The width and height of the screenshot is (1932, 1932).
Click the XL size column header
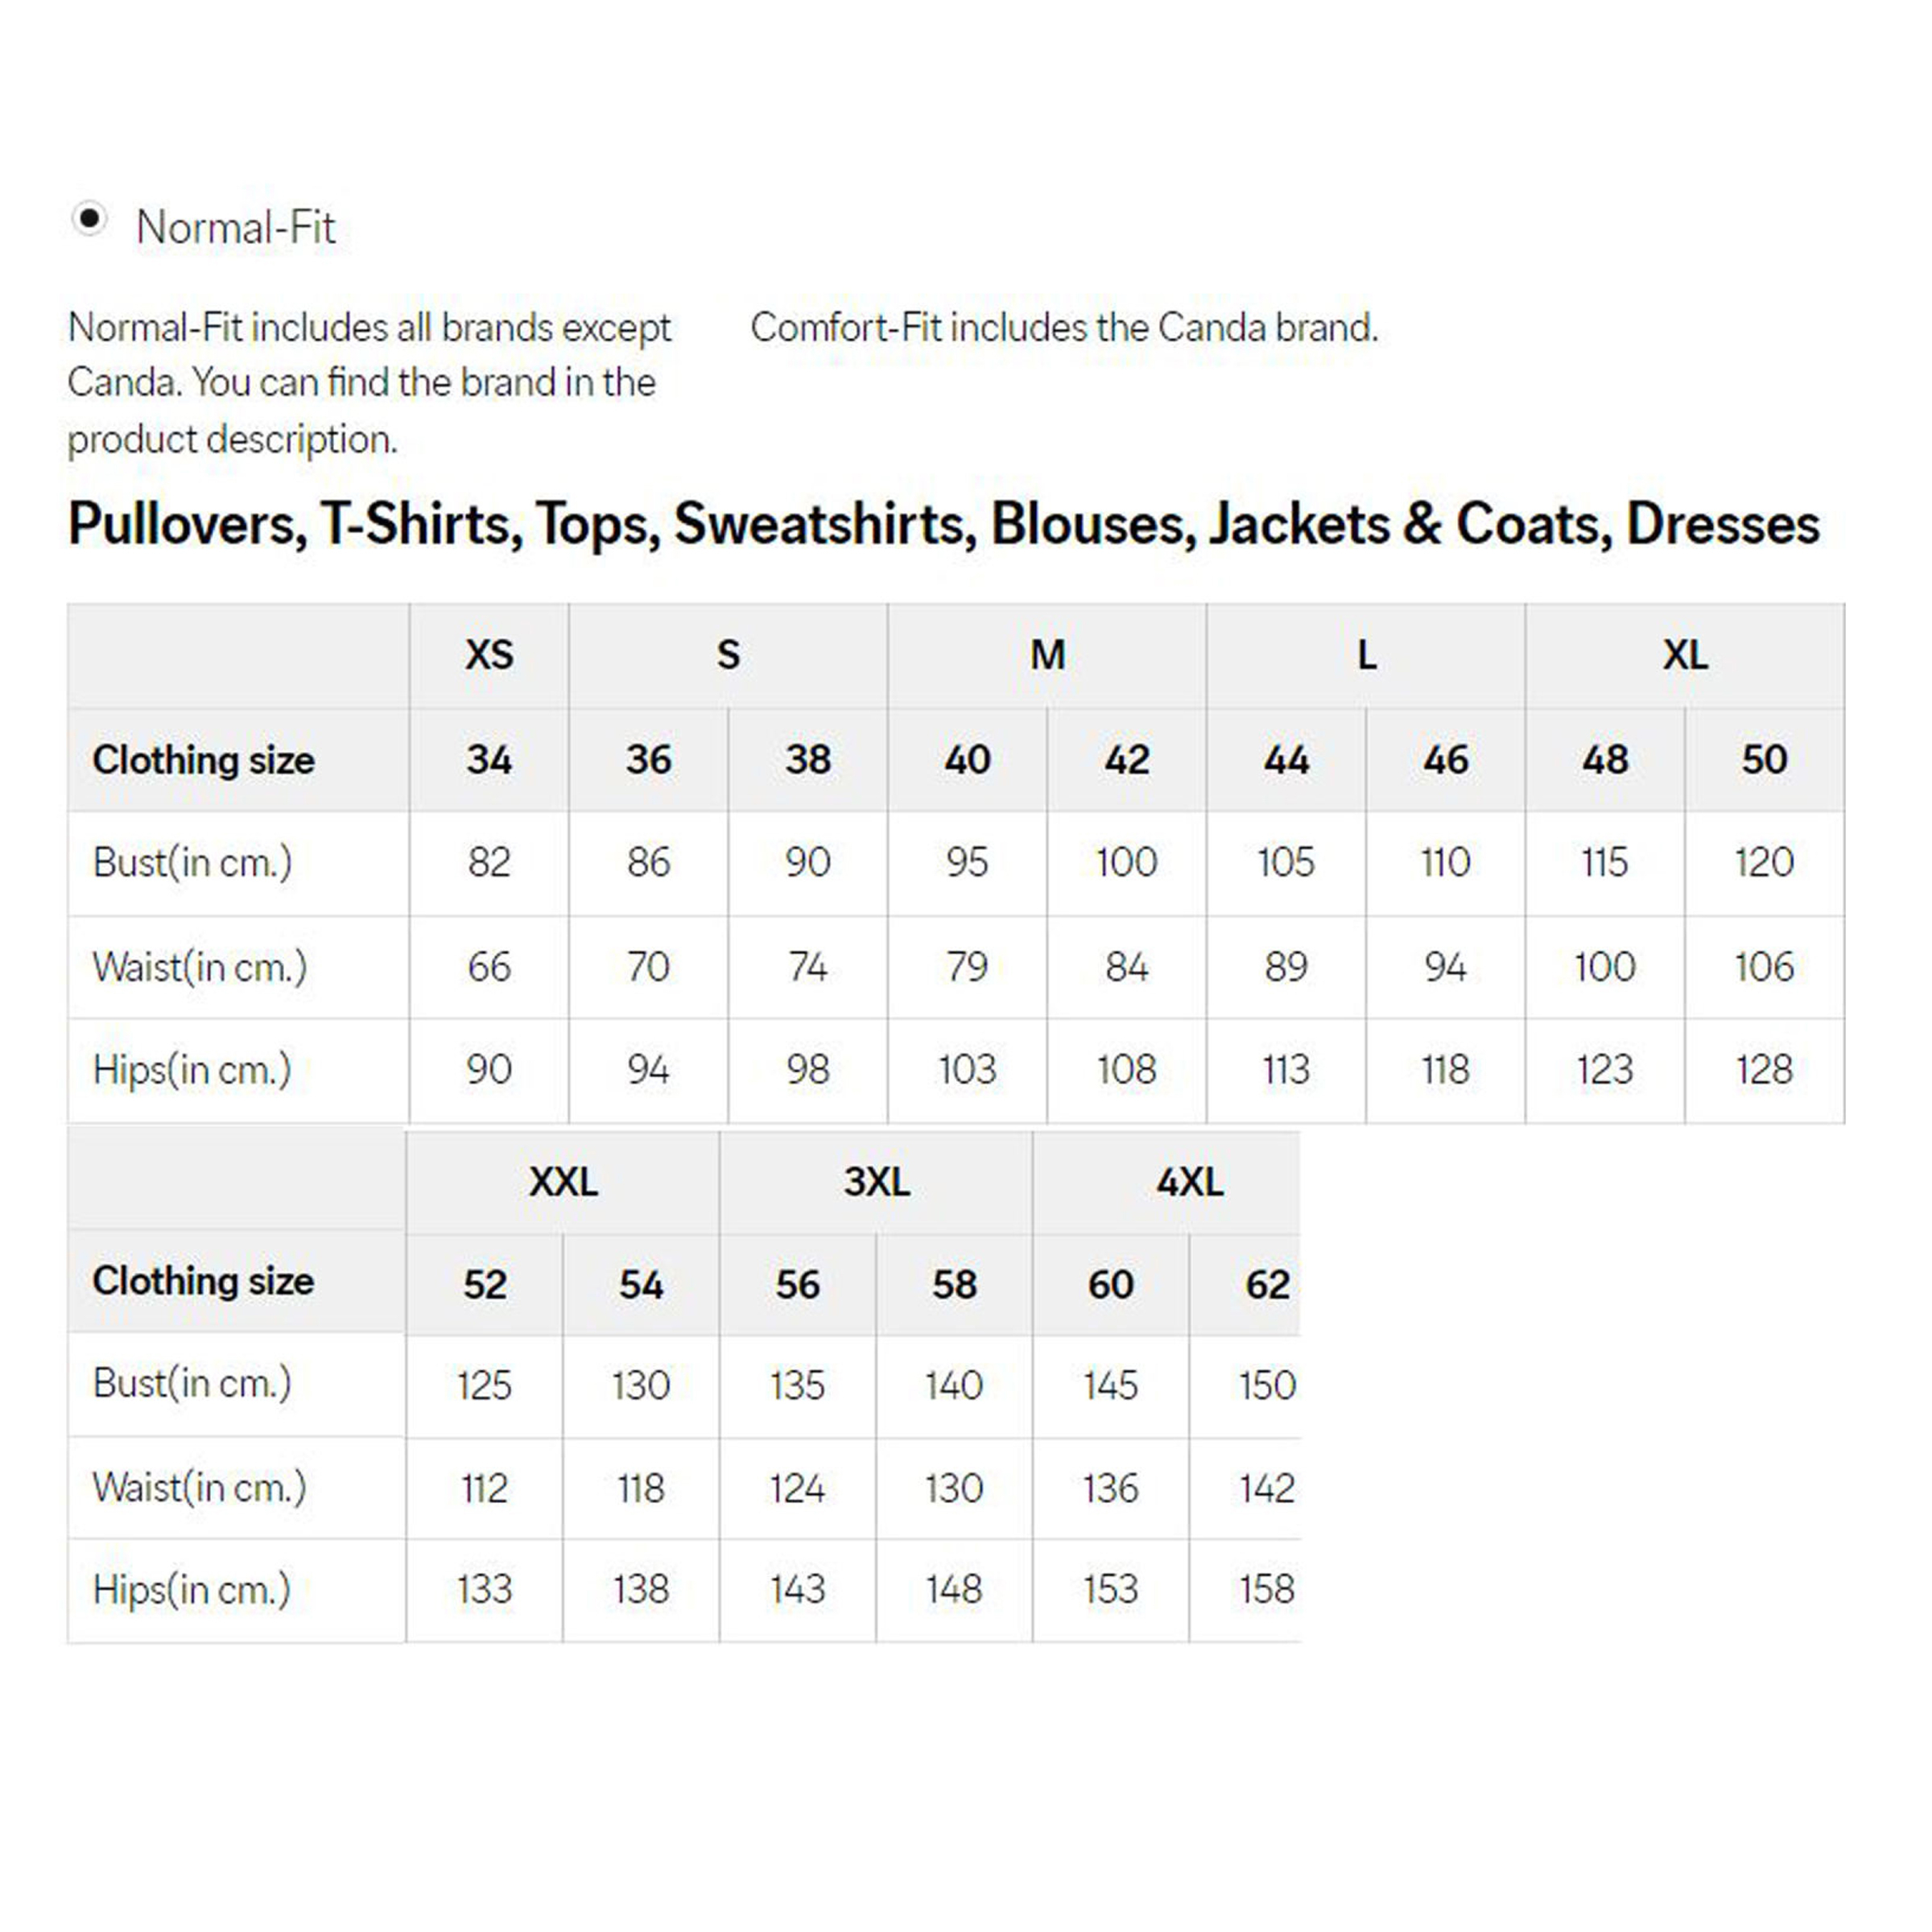tap(1685, 655)
